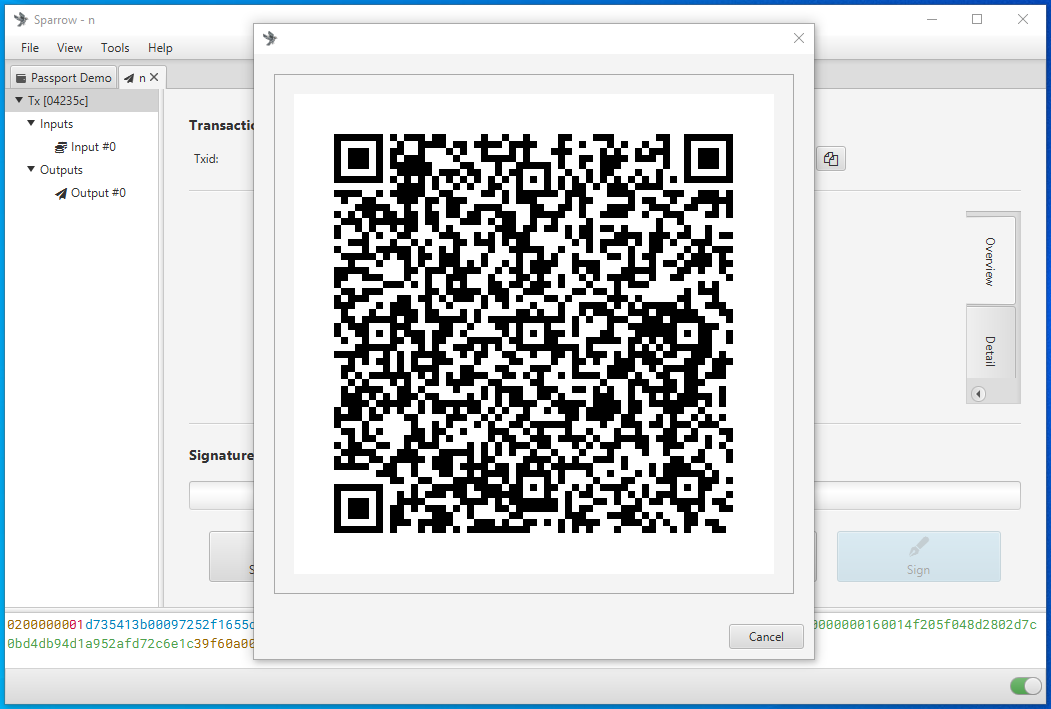Select Tx [04235c] in the tree

click(82, 101)
